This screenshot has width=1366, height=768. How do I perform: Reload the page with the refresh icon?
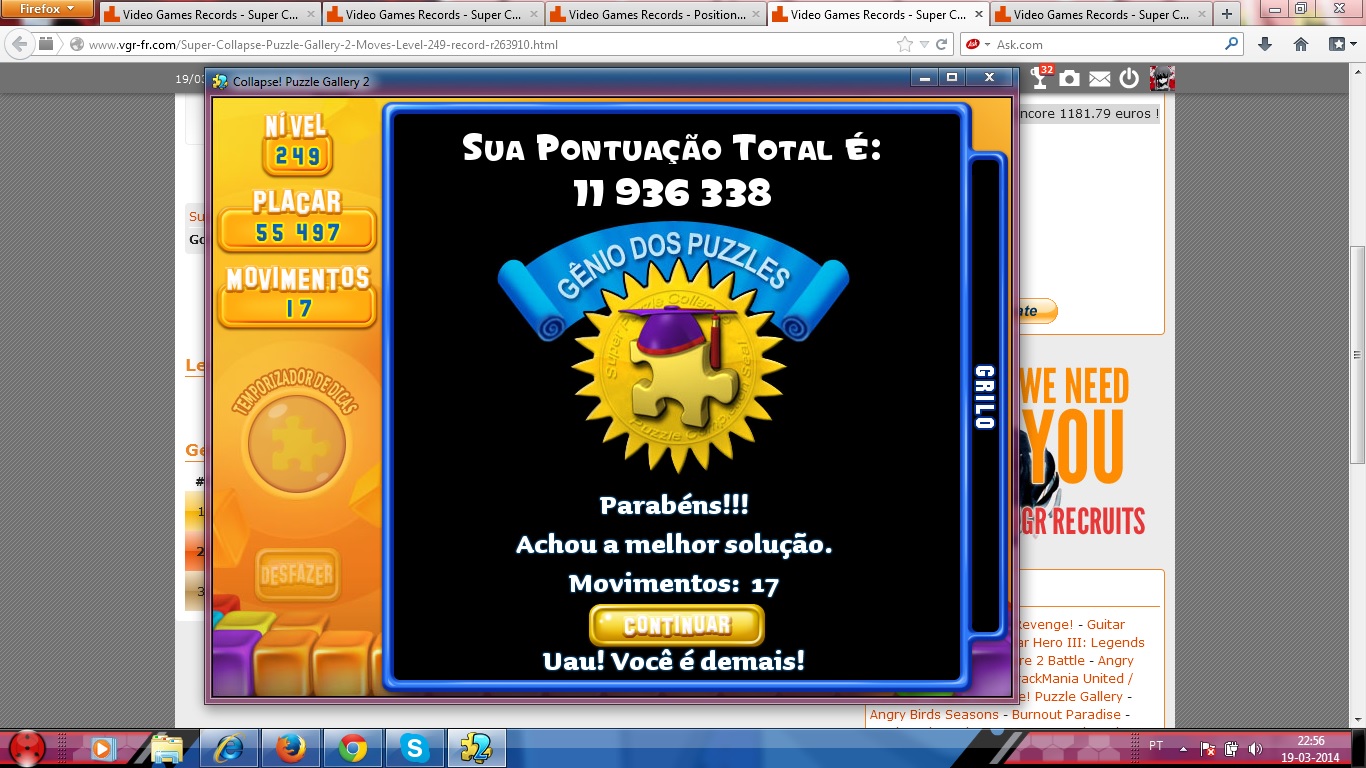[x=942, y=44]
